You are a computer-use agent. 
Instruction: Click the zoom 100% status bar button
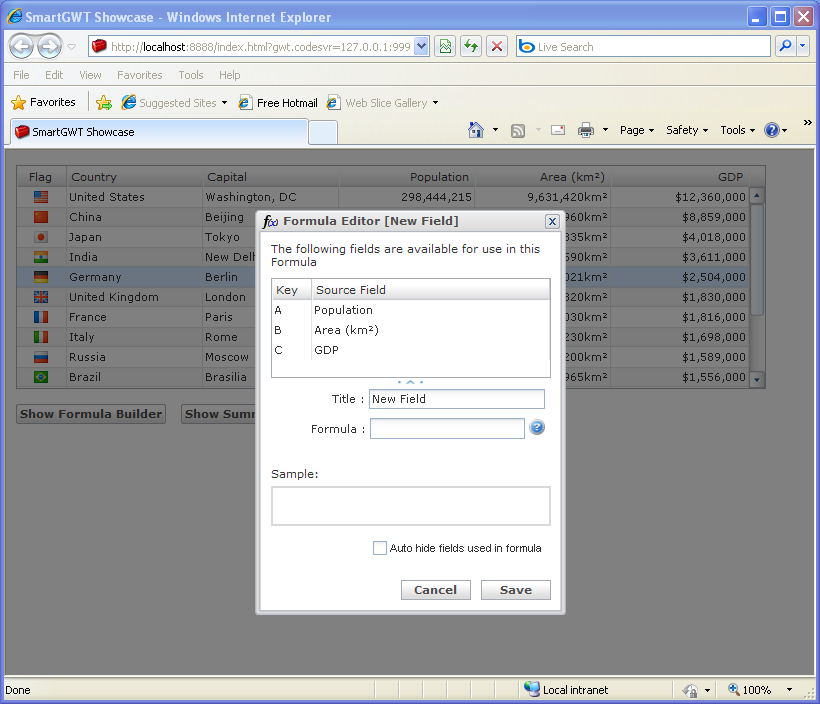click(x=750, y=690)
